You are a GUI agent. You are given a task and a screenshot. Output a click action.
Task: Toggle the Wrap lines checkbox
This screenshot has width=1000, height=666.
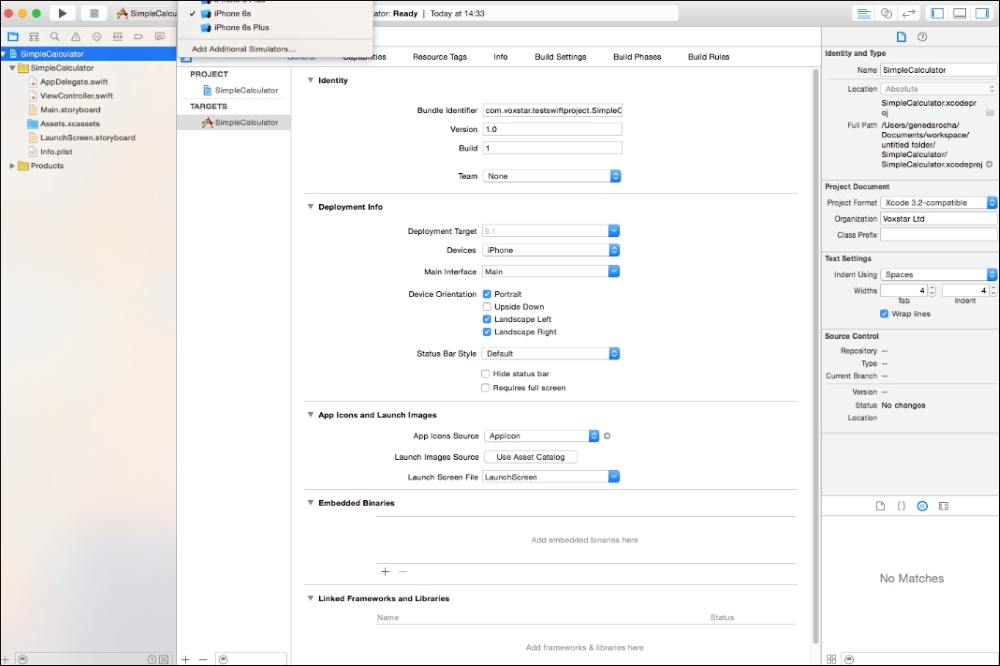[x=884, y=314]
